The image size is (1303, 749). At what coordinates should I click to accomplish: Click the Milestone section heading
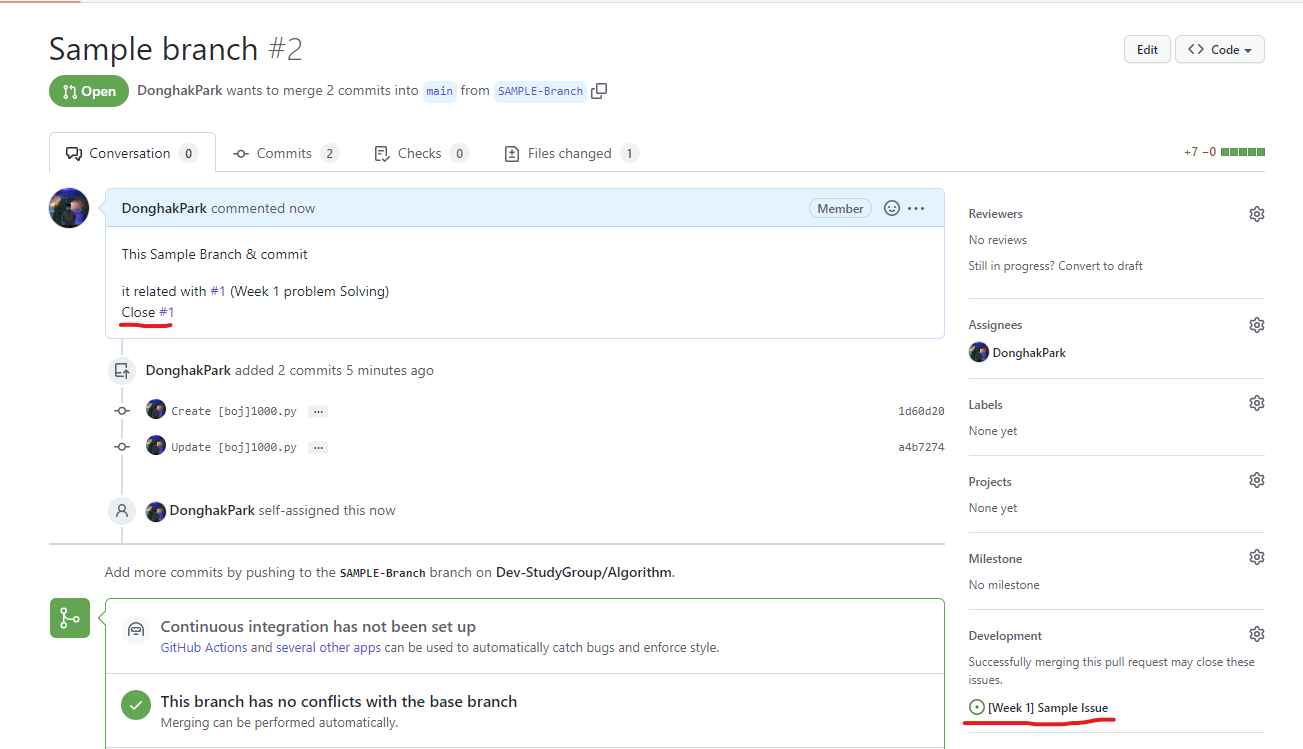pyautogui.click(x=995, y=558)
